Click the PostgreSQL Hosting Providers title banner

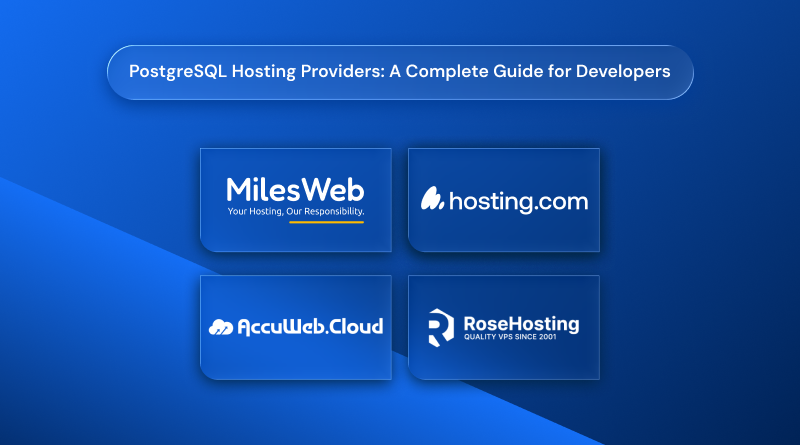coord(400,72)
